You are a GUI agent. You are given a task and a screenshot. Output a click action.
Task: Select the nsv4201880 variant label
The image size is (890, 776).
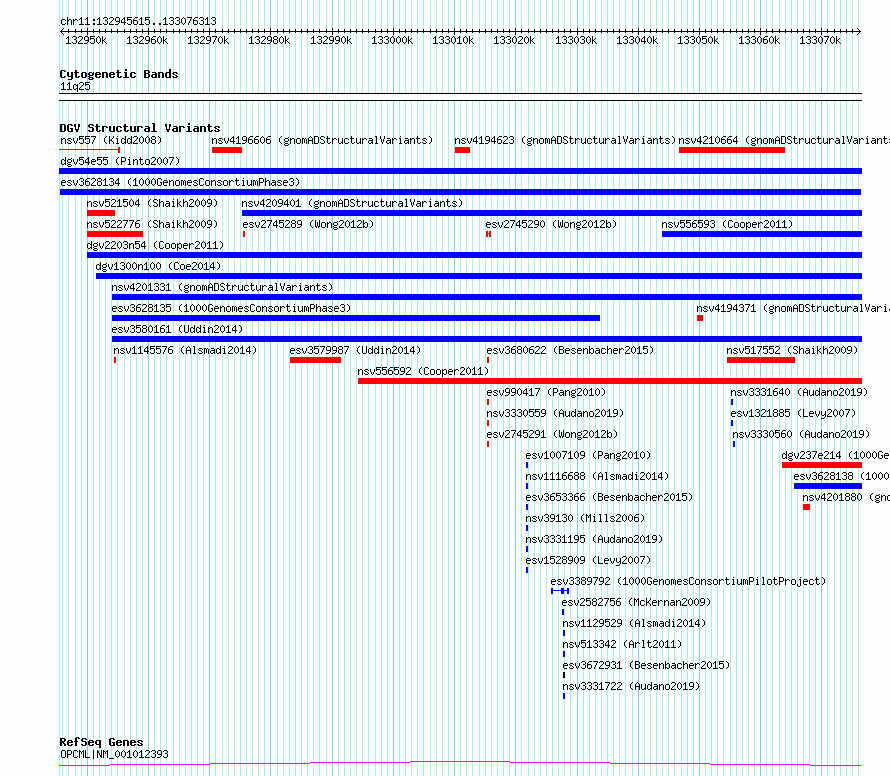846,497
